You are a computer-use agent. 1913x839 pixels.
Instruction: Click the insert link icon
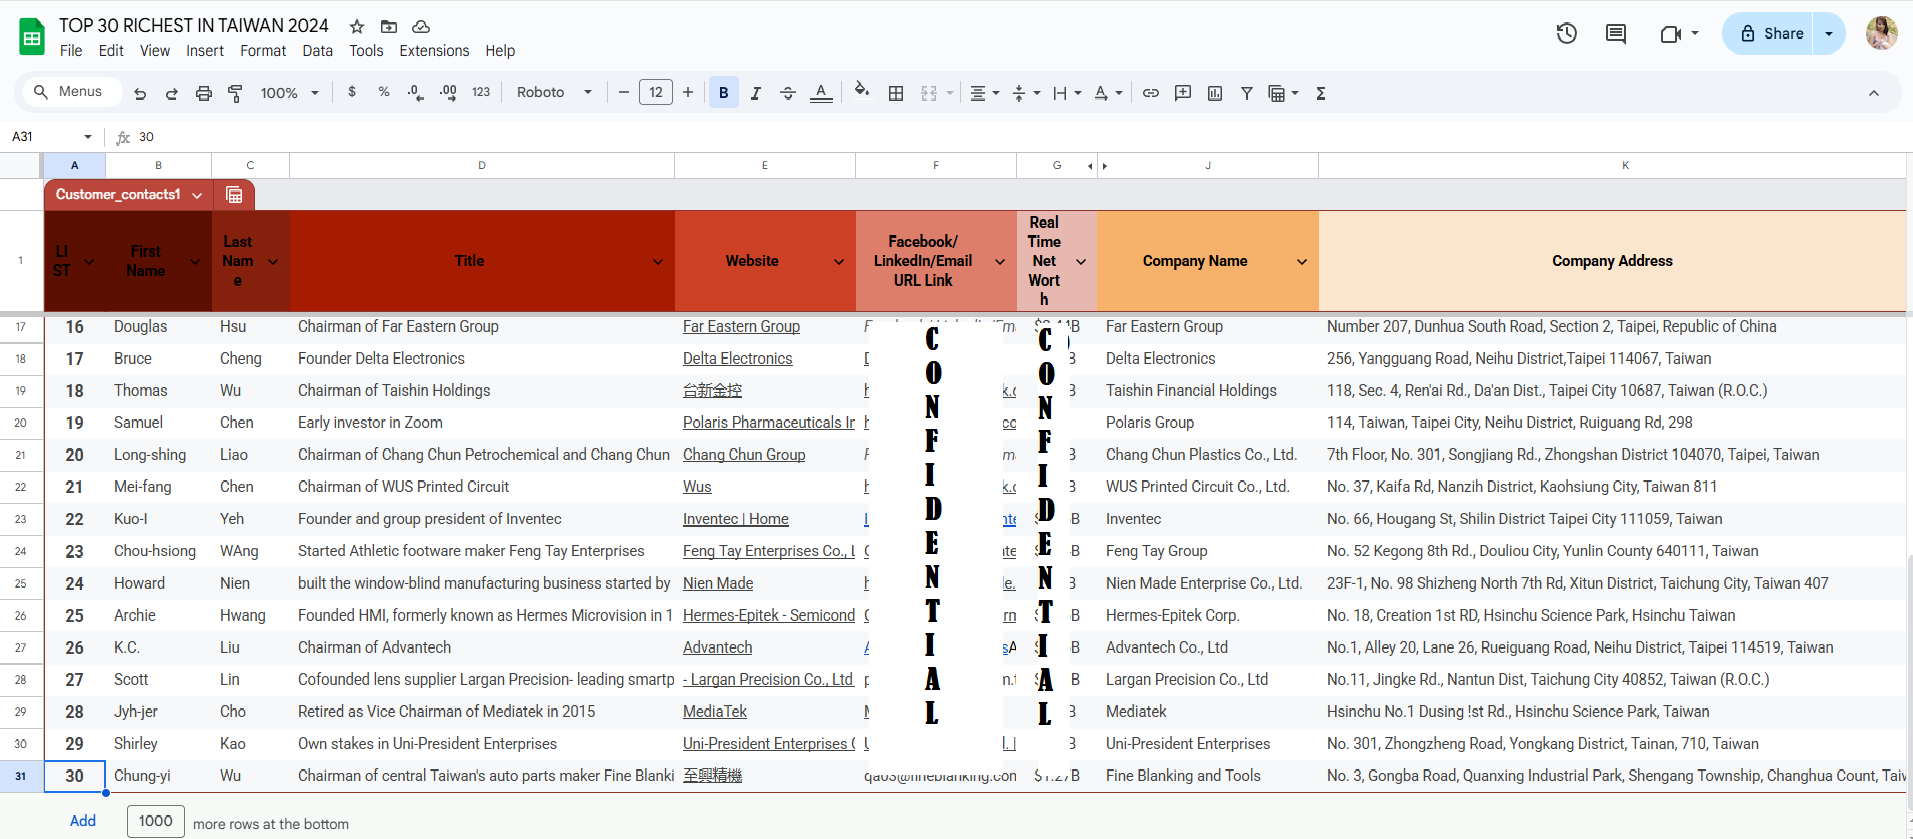point(1151,93)
